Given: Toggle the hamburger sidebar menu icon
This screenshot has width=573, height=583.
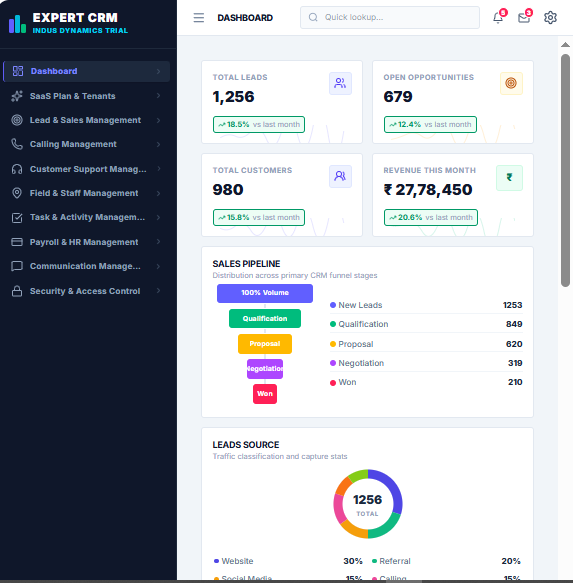Looking at the screenshot, I should point(199,17).
